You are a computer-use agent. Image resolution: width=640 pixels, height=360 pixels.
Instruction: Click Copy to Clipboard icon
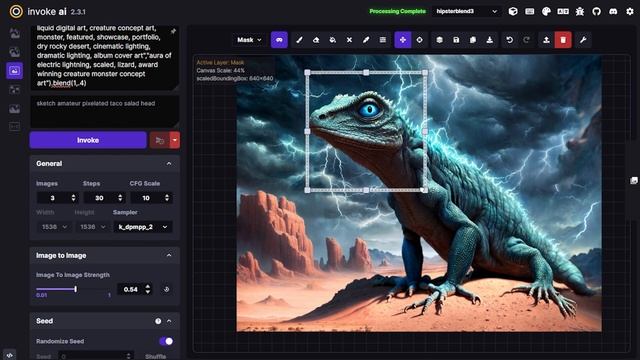coord(473,40)
